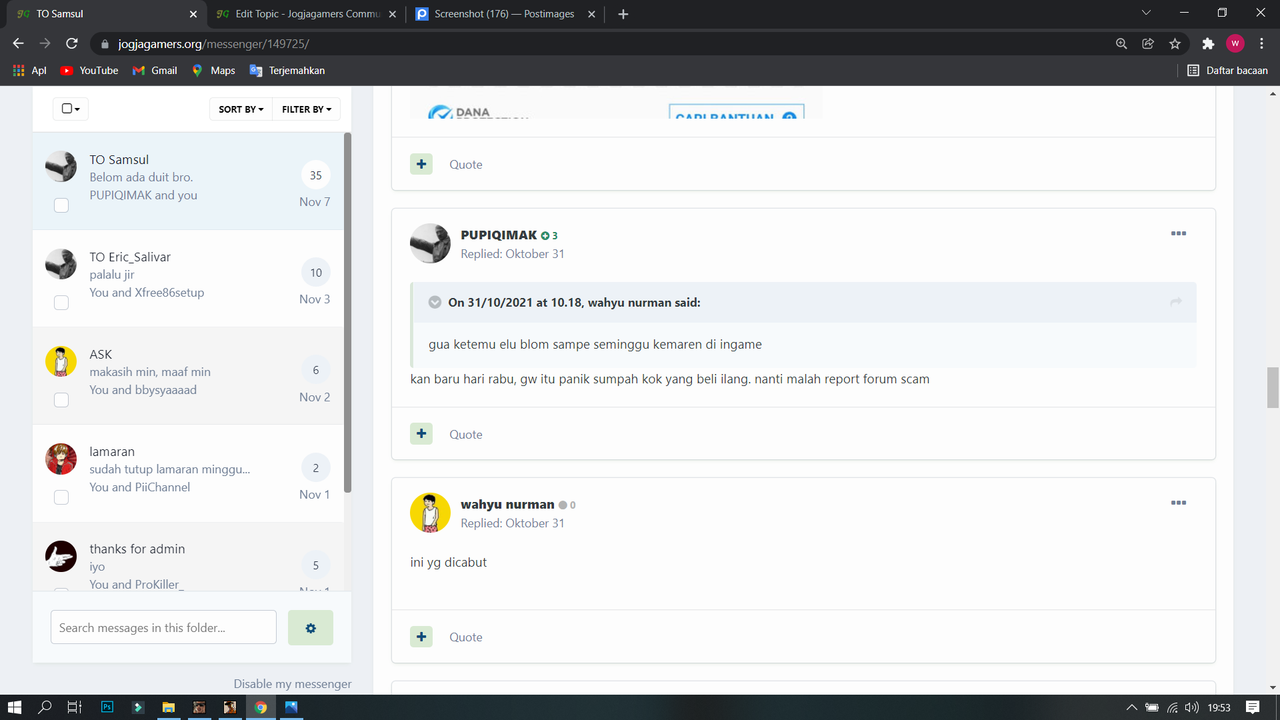Click the Replied: Oktober 31 date under PUPIQIMAK

tap(512, 254)
